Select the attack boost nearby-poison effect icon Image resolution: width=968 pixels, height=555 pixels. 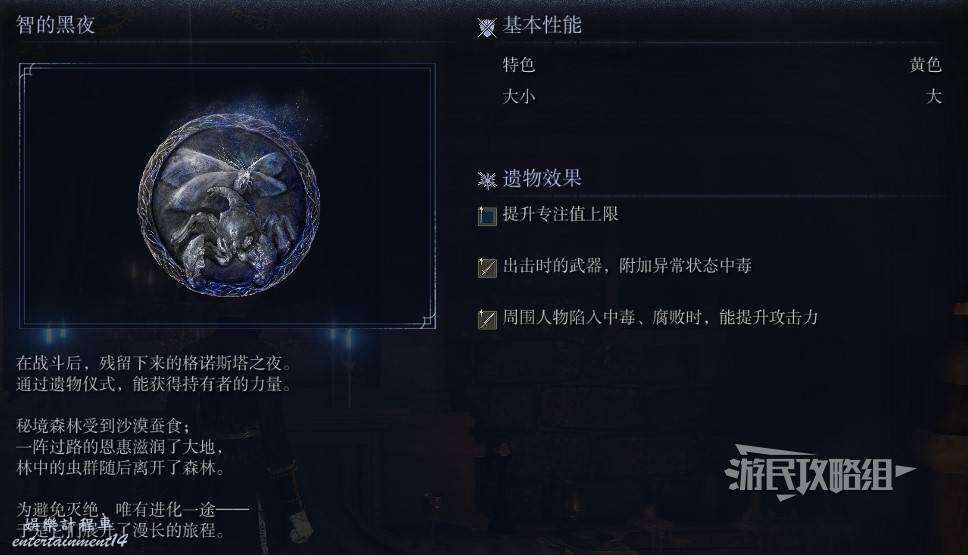coord(487,319)
